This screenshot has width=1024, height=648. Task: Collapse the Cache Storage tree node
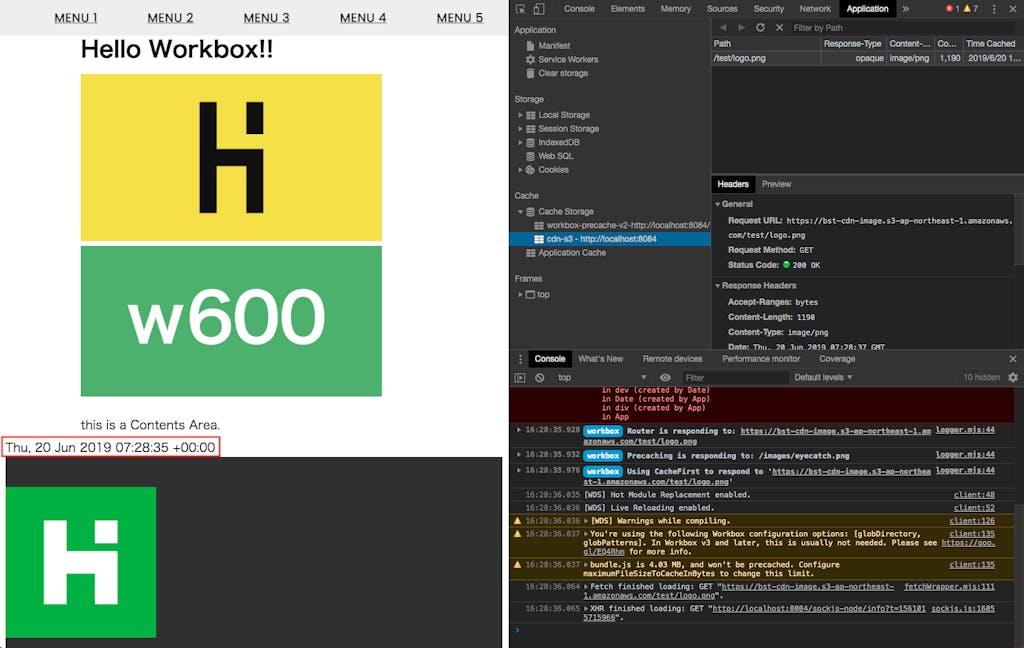tap(520, 212)
